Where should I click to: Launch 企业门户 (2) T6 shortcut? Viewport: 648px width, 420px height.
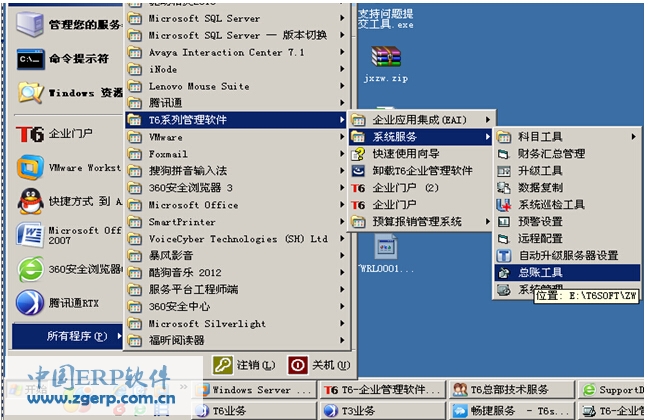(421, 188)
